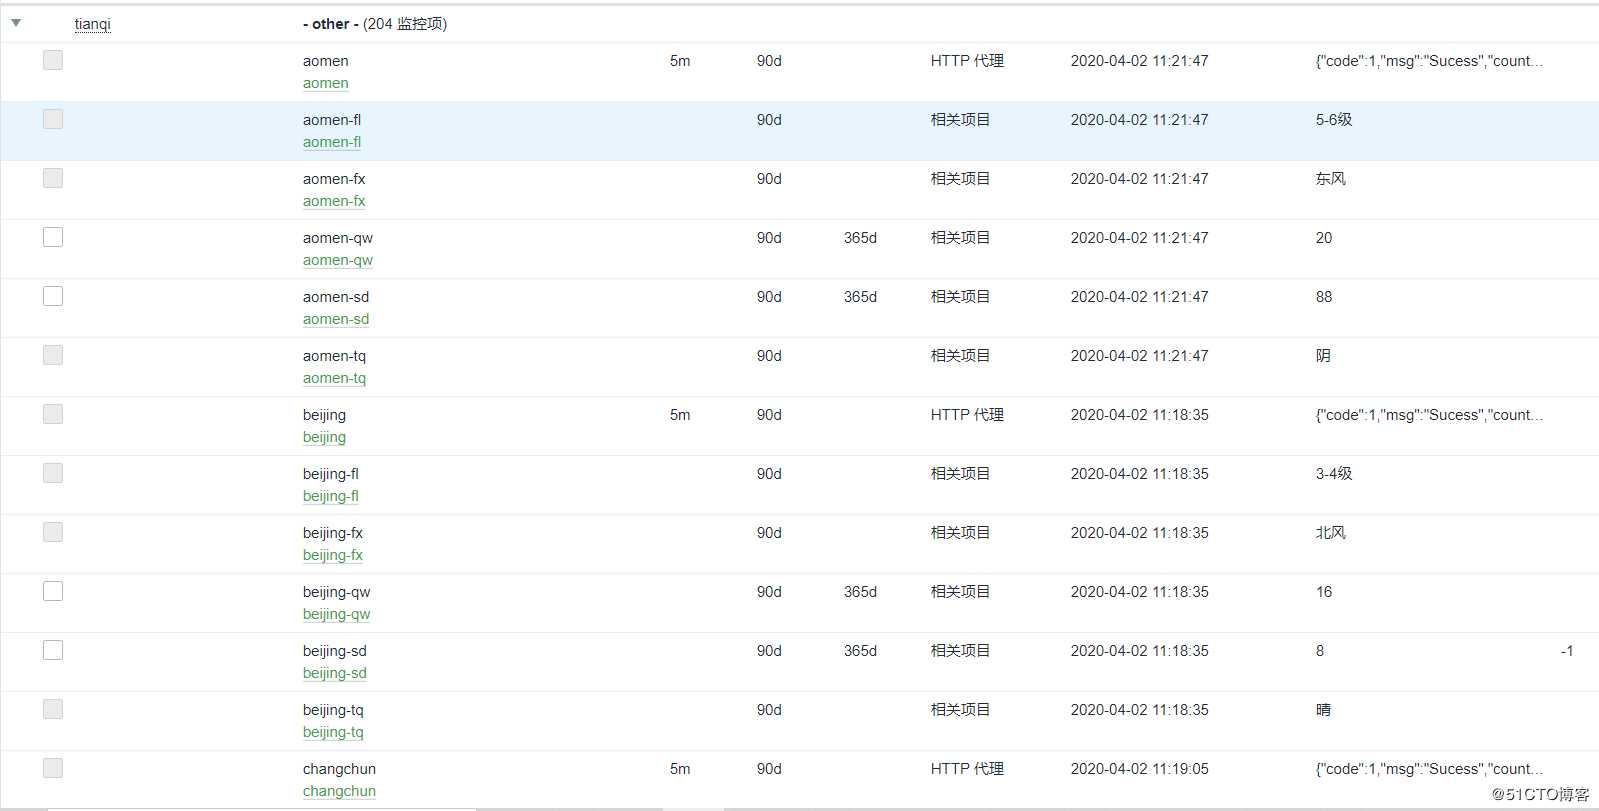Tick the checkbox for changchun item
The height and width of the screenshot is (811, 1599).
[53, 768]
